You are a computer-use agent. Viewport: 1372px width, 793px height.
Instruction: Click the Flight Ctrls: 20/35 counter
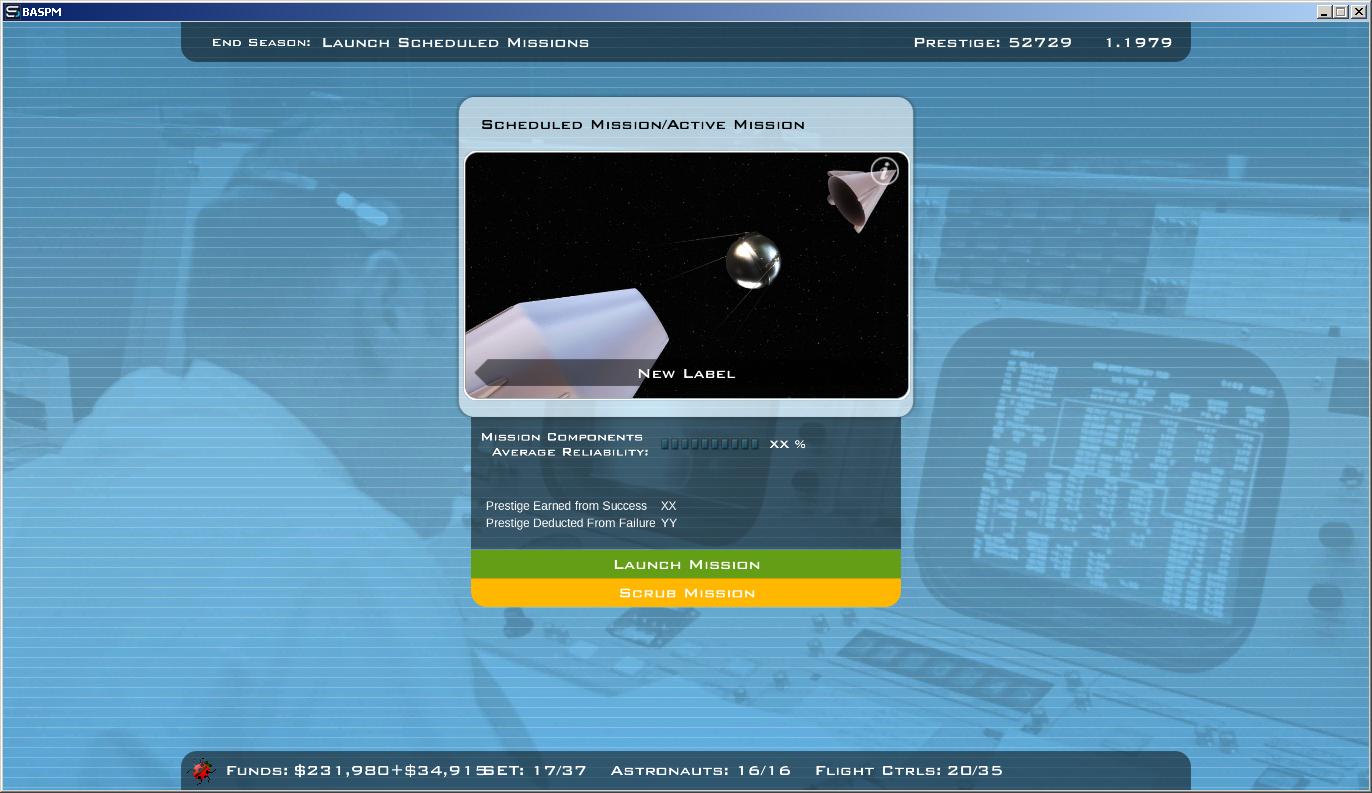909,770
